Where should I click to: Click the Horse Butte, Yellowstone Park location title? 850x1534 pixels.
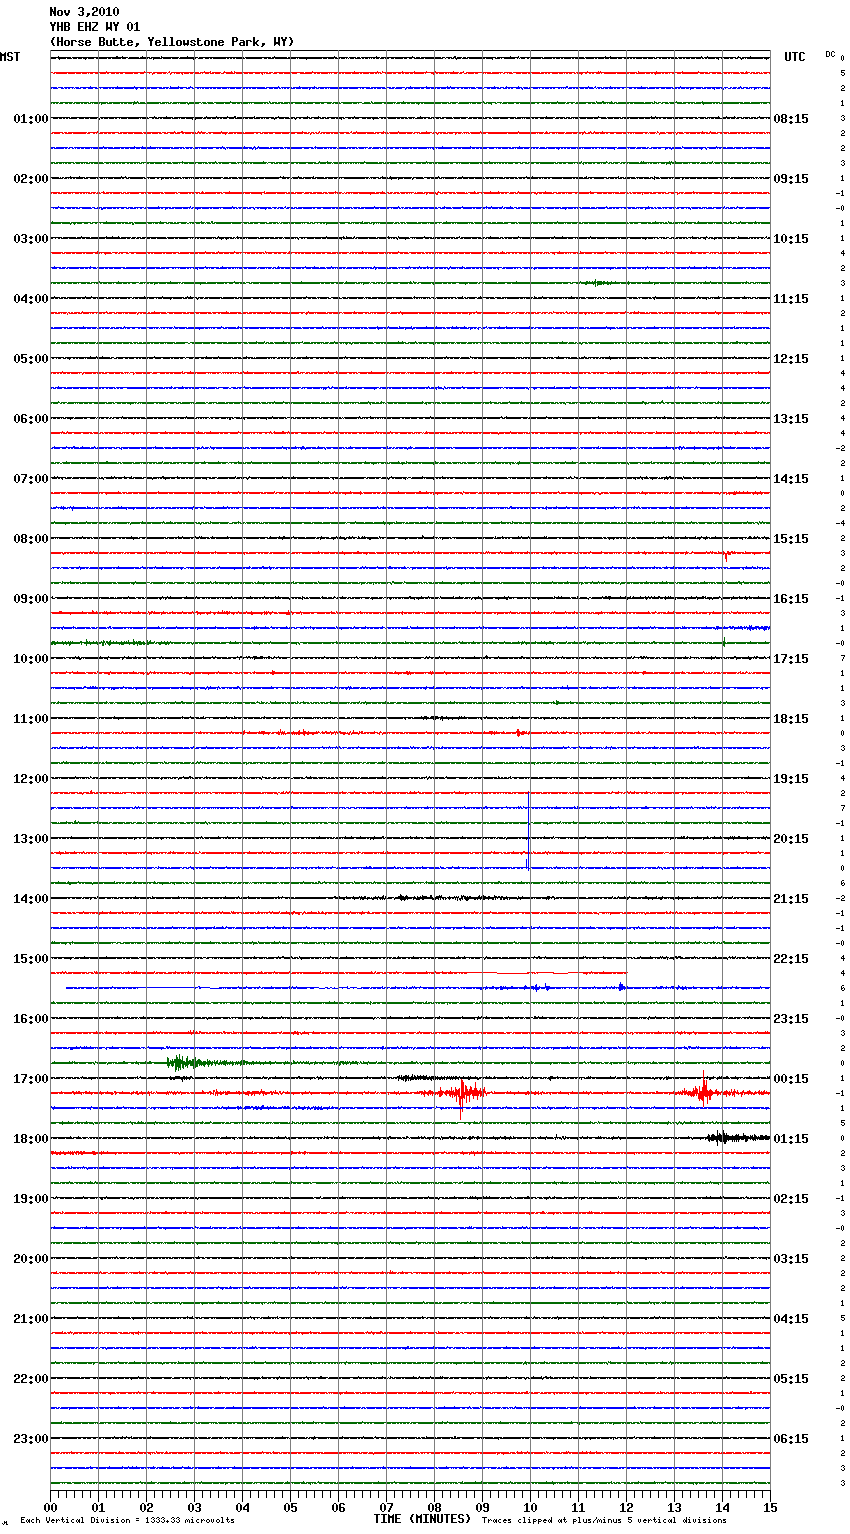pos(172,42)
